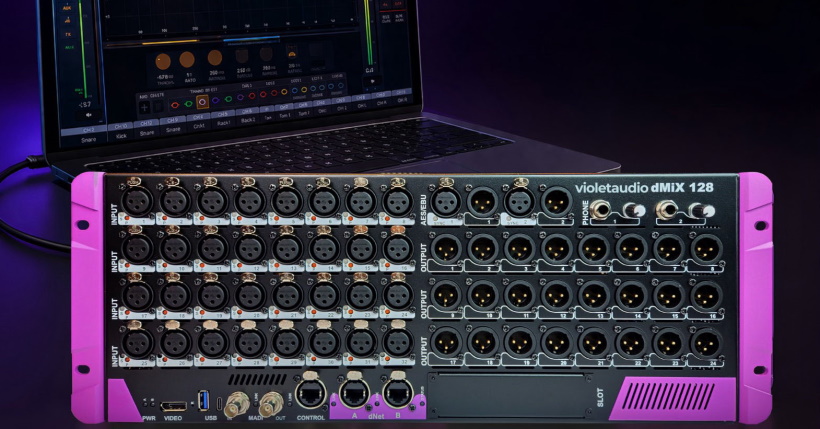
Task: Click the plus button in the laptop app's channel strip
Action: pyautogui.click(x=144, y=108)
